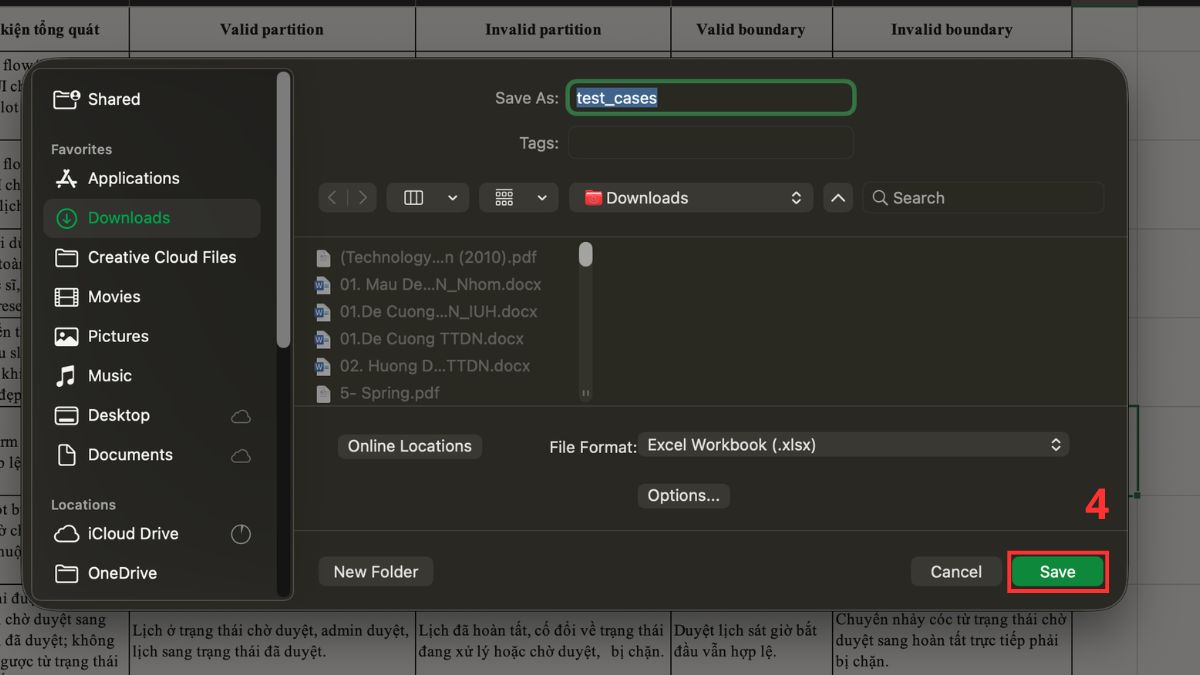Viewport: 1200px width, 675px height.
Task: Click Invalid boundary header in spreadsheet
Action: [x=952, y=29]
